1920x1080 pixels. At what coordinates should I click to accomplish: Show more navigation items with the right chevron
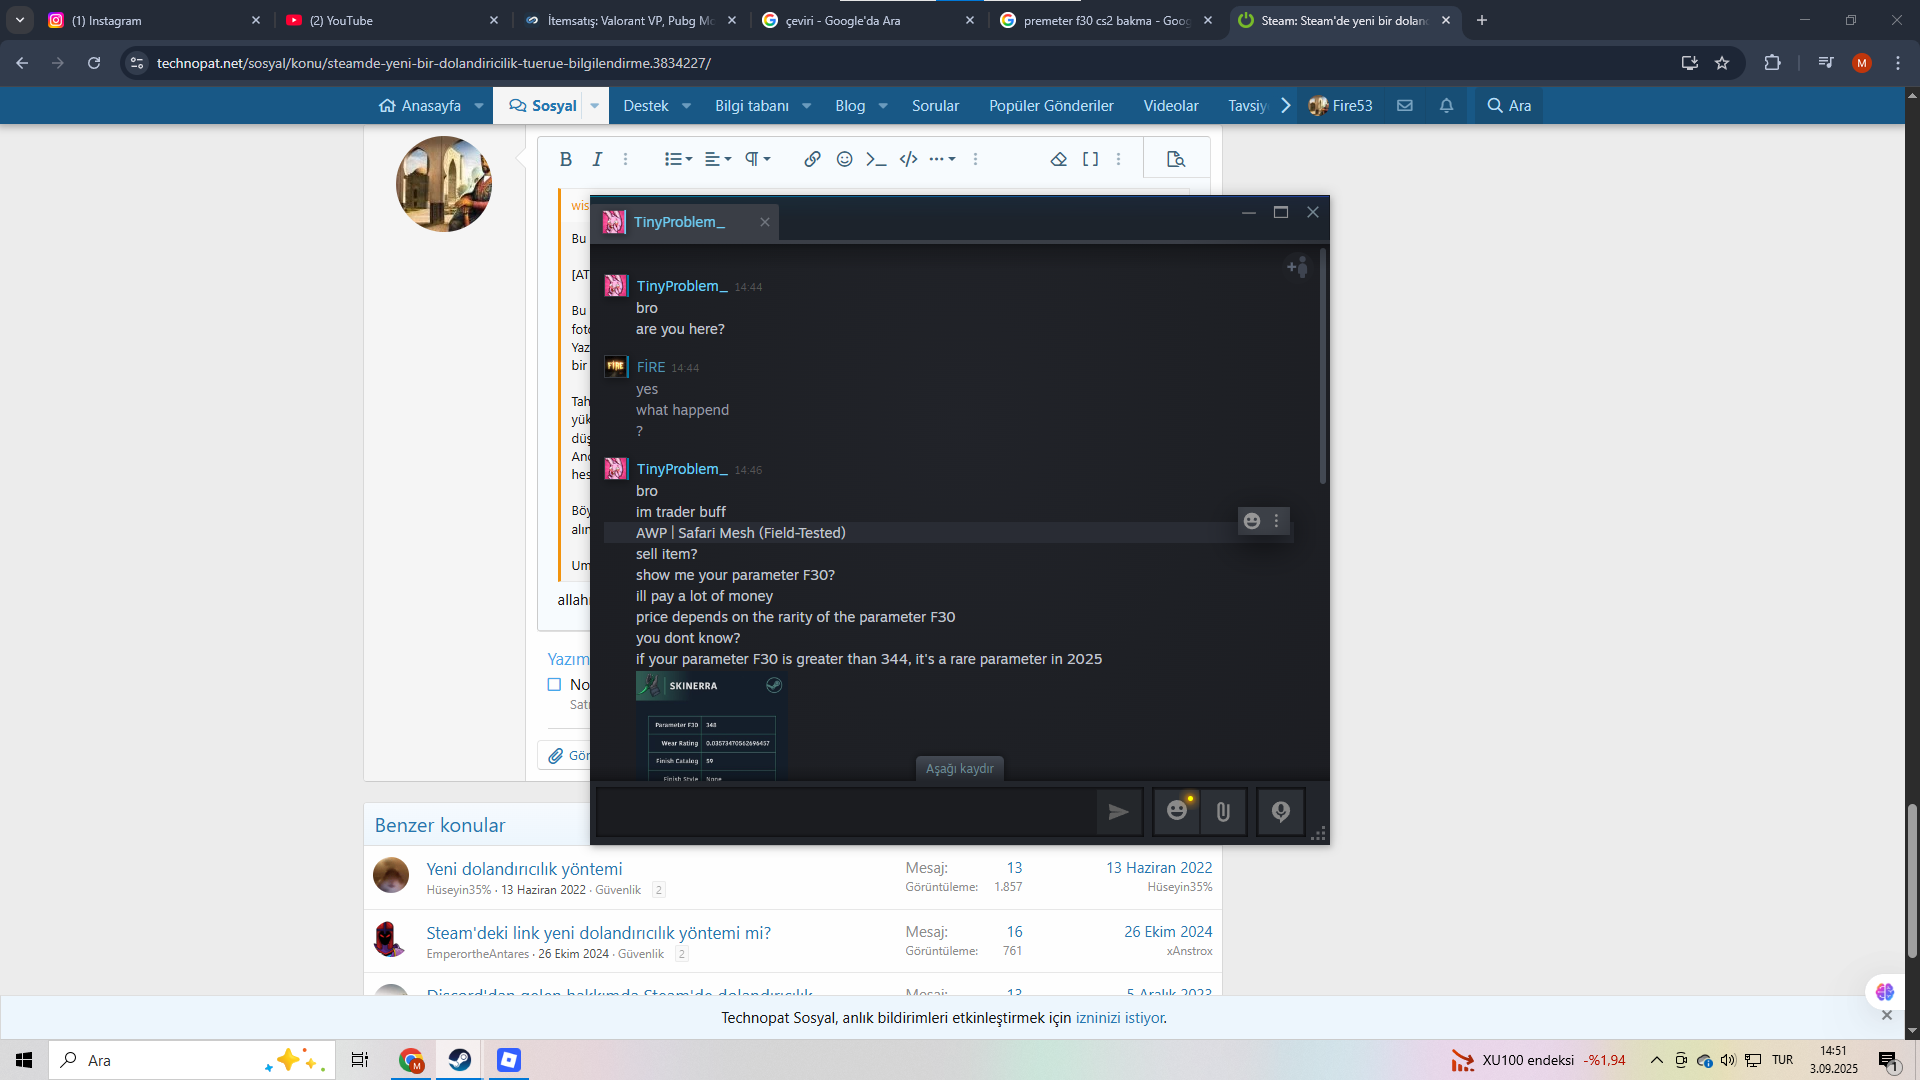pos(1286,105)
